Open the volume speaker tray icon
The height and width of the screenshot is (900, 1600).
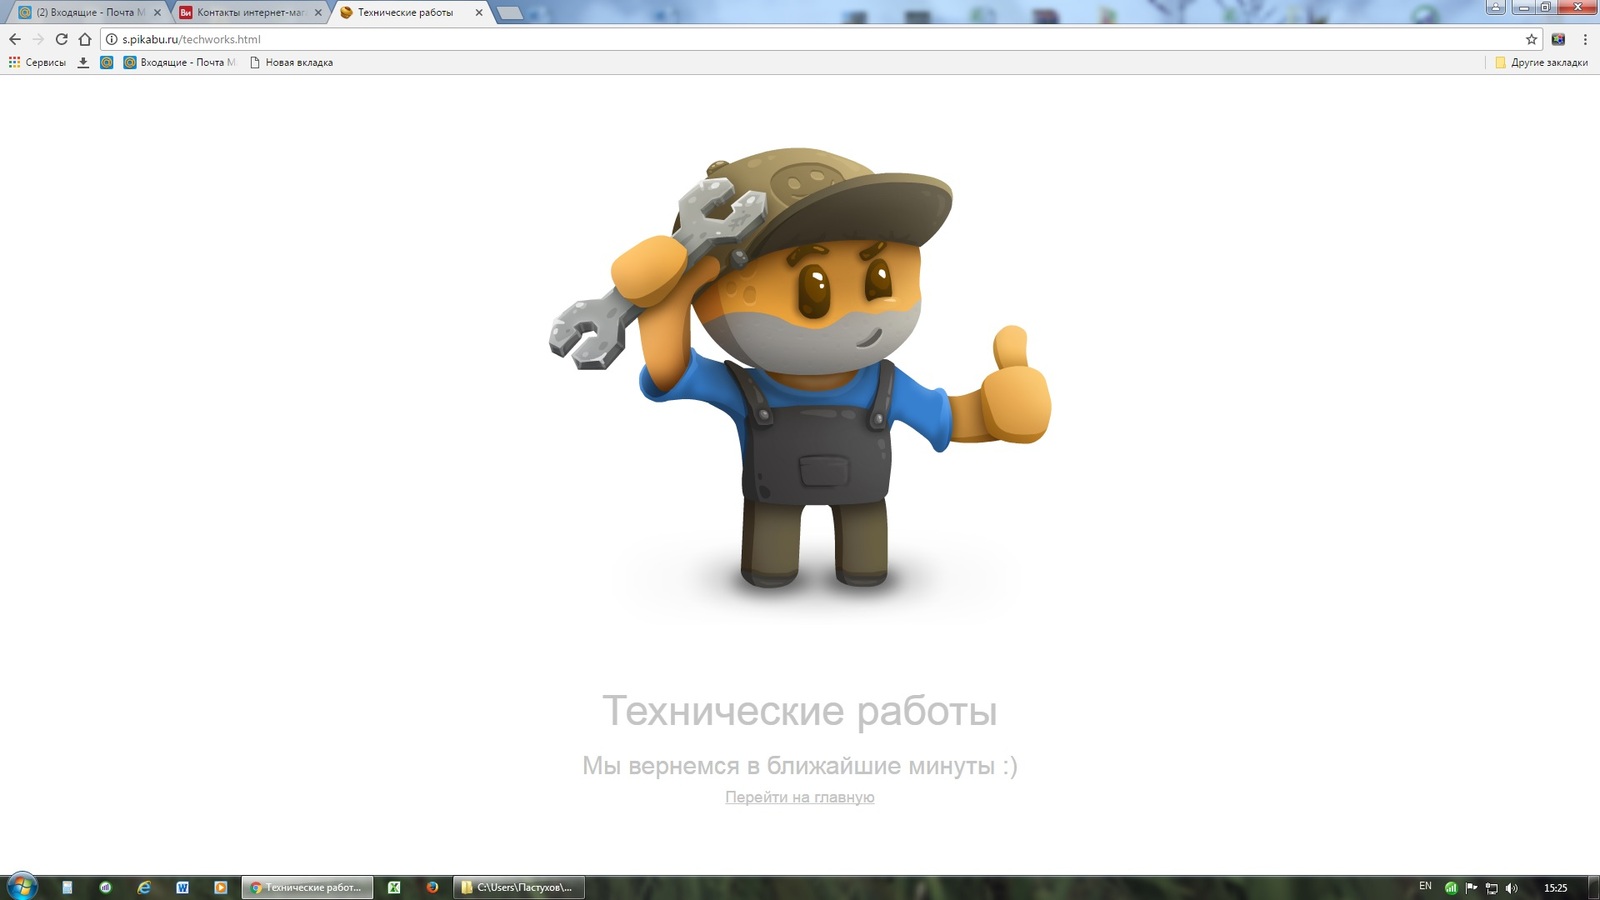click(x=1511, y=887)
